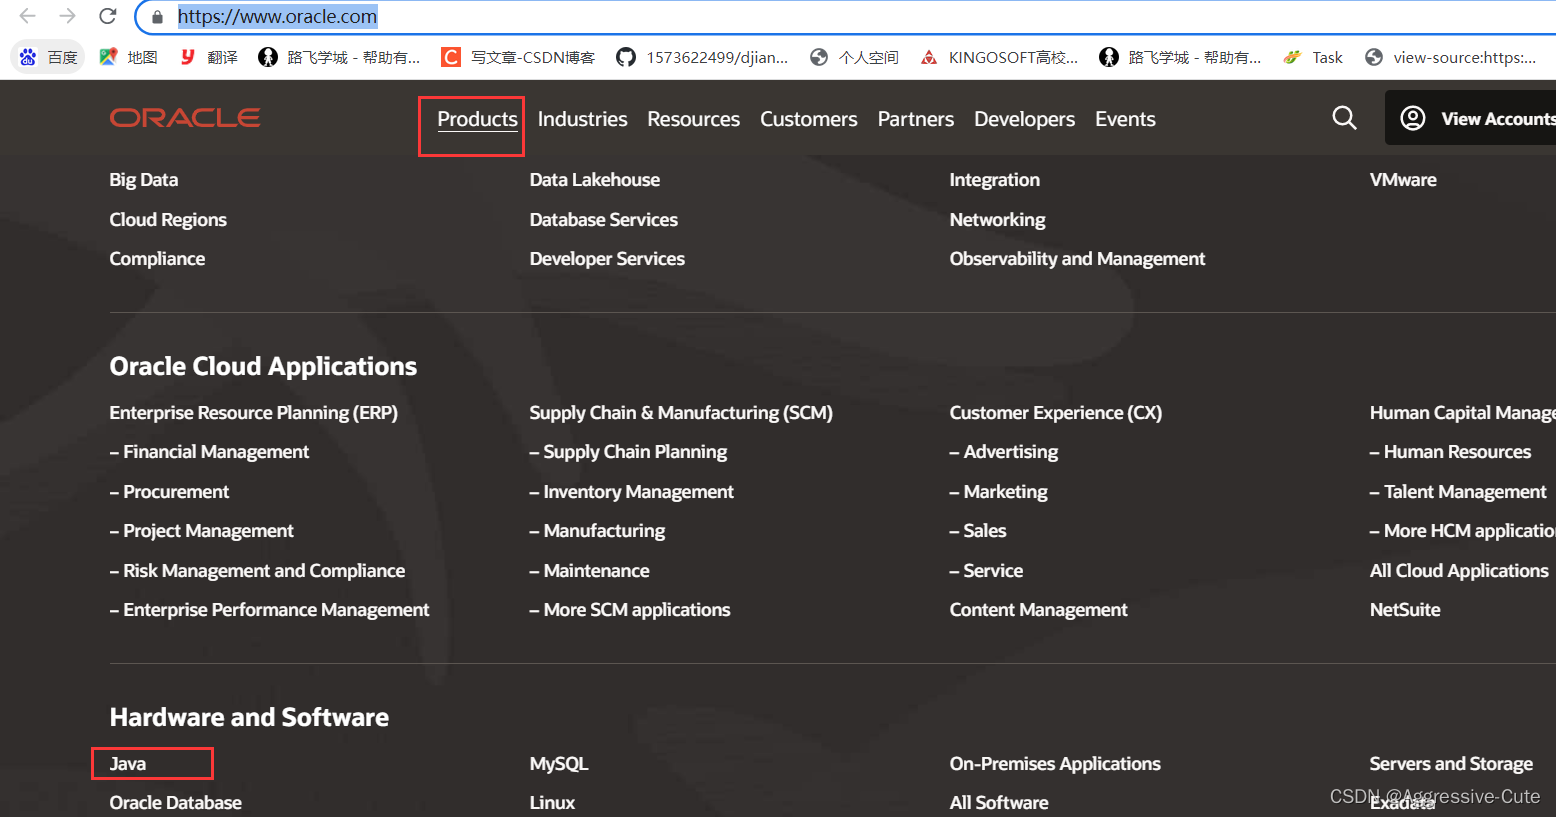Open Observability and Management link
The height and width of the screenshot is (817, 1556).
coord(1077,259)
